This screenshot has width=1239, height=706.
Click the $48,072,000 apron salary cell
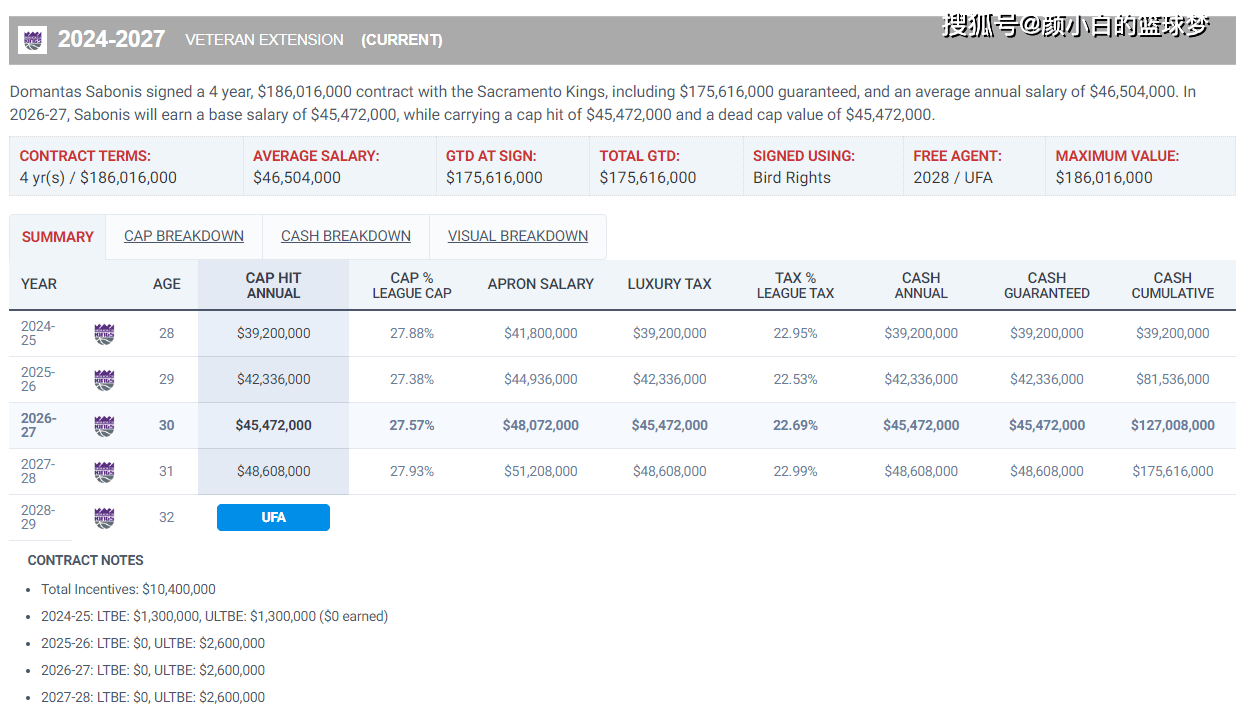click(x=541, y=425)
